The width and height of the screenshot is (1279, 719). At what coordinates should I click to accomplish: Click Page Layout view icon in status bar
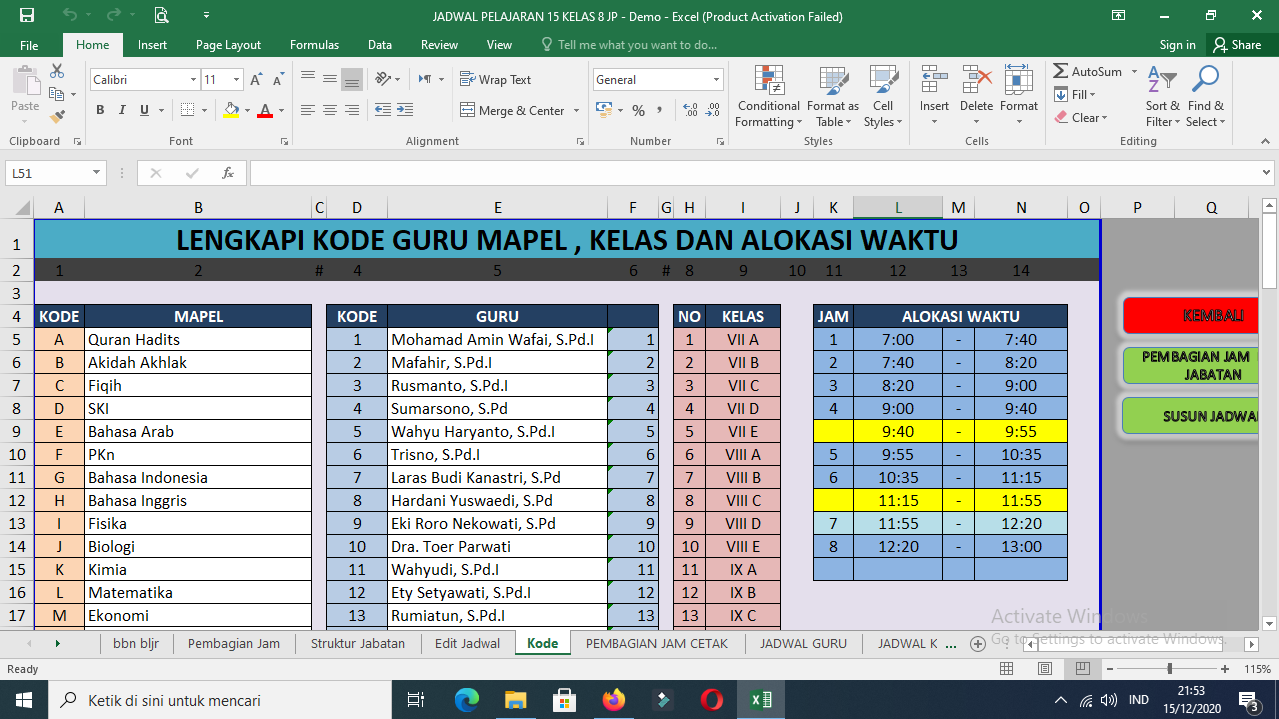pos(1044,668)
